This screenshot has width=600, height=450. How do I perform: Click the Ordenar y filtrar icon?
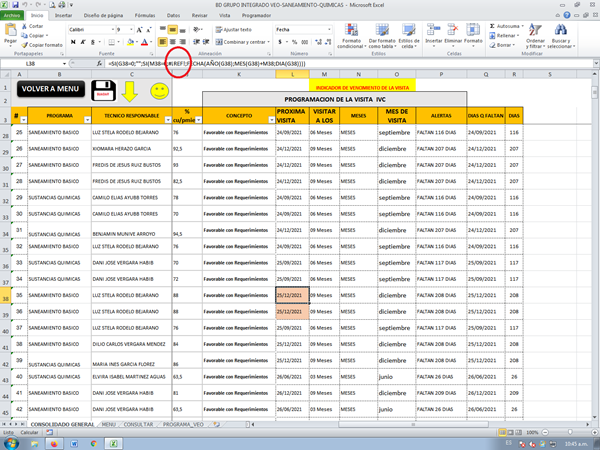coord(532,38)
